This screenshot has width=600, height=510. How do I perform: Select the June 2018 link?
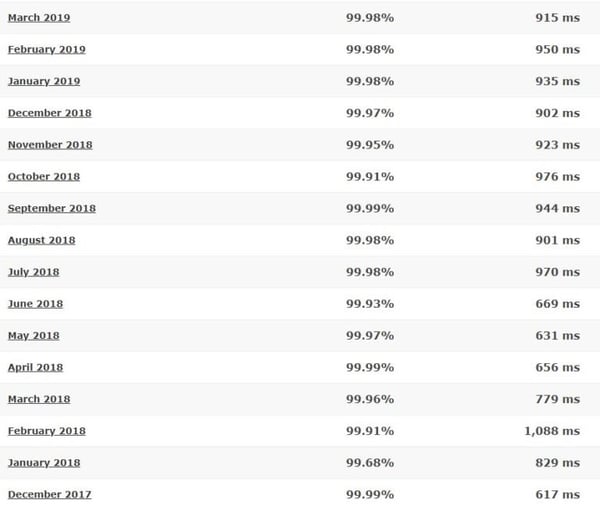35,304
